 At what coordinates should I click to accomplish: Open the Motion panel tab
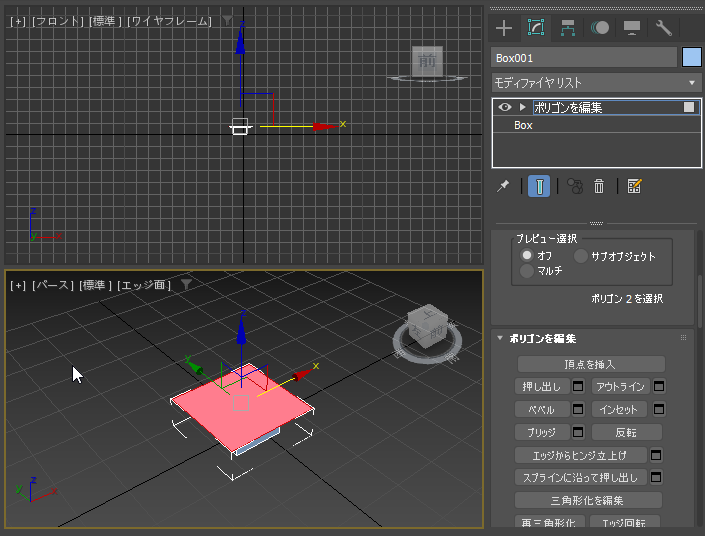point(600,28)
